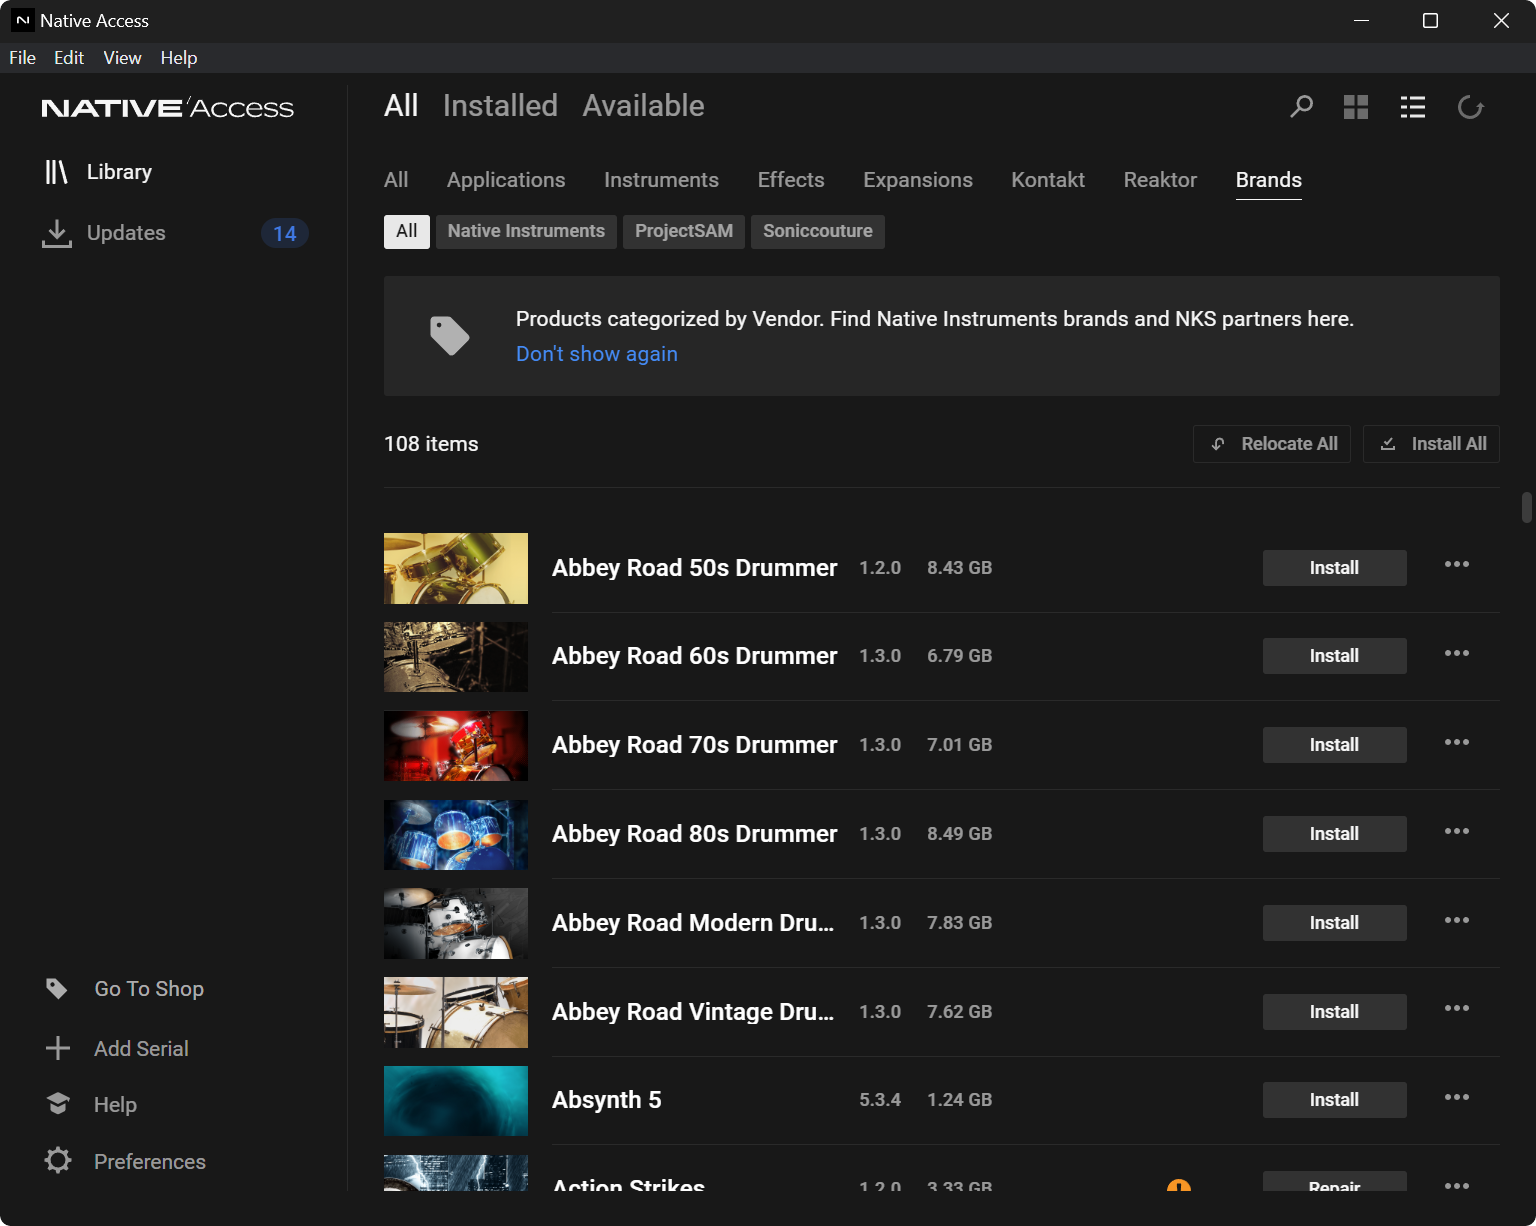This screenshot has height=1226, width=1536.
Task: Select the Reaktor category tab
Action: (x=1160, y=180)
